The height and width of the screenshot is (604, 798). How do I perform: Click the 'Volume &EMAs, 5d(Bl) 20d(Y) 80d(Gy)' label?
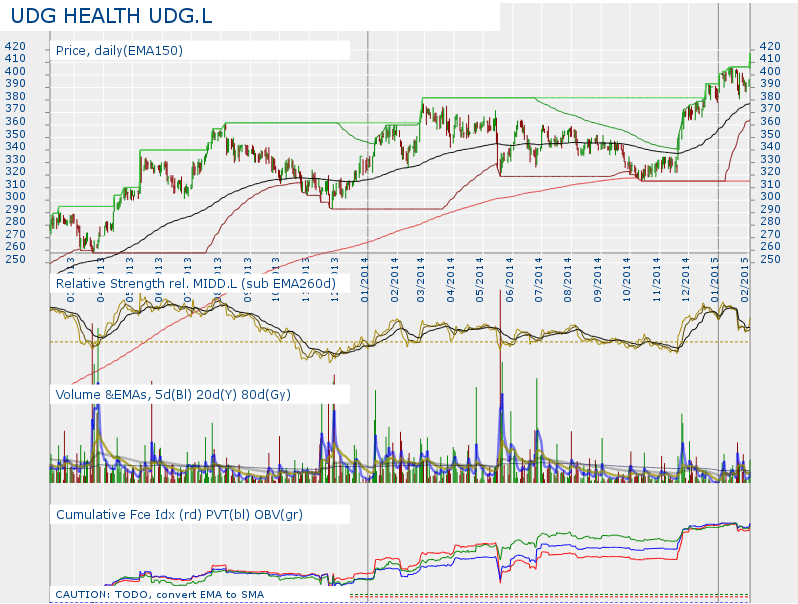click(x=173, y=394)
